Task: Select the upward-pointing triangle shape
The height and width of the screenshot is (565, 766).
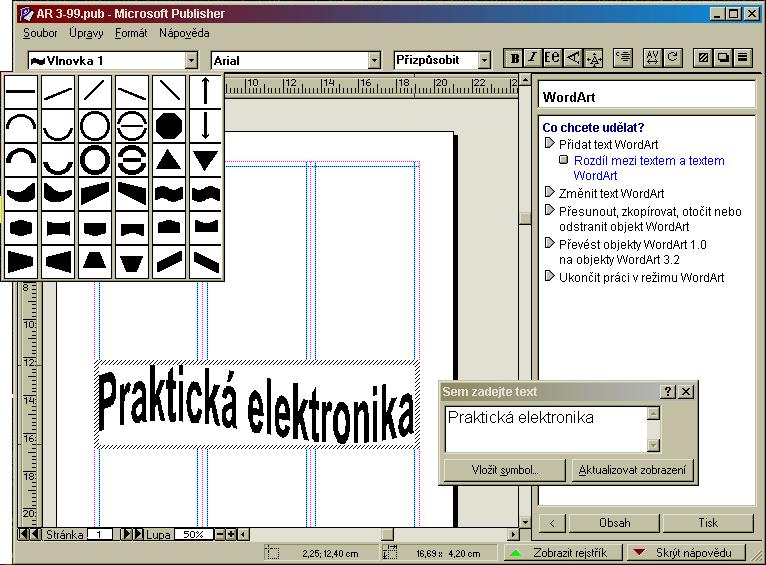Action: click(169, 160)
